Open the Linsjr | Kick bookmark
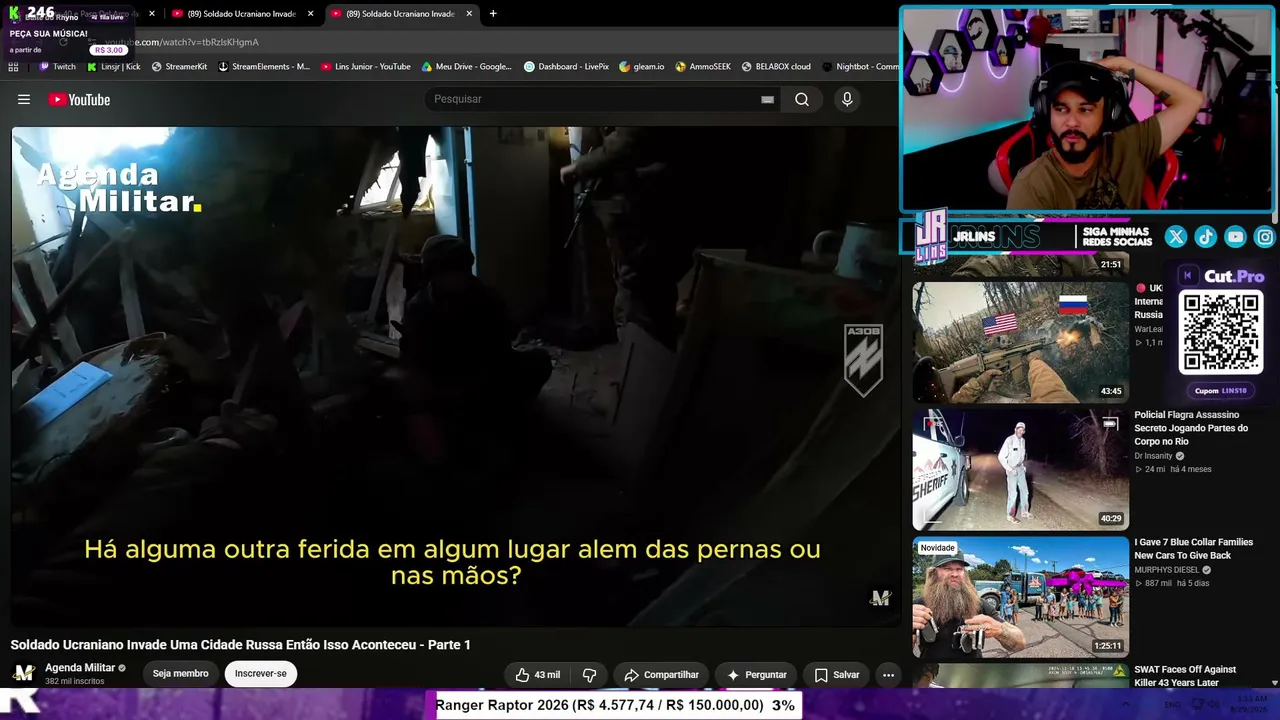The height and width of the screenshot is (720, 1280). coord(113,67)
